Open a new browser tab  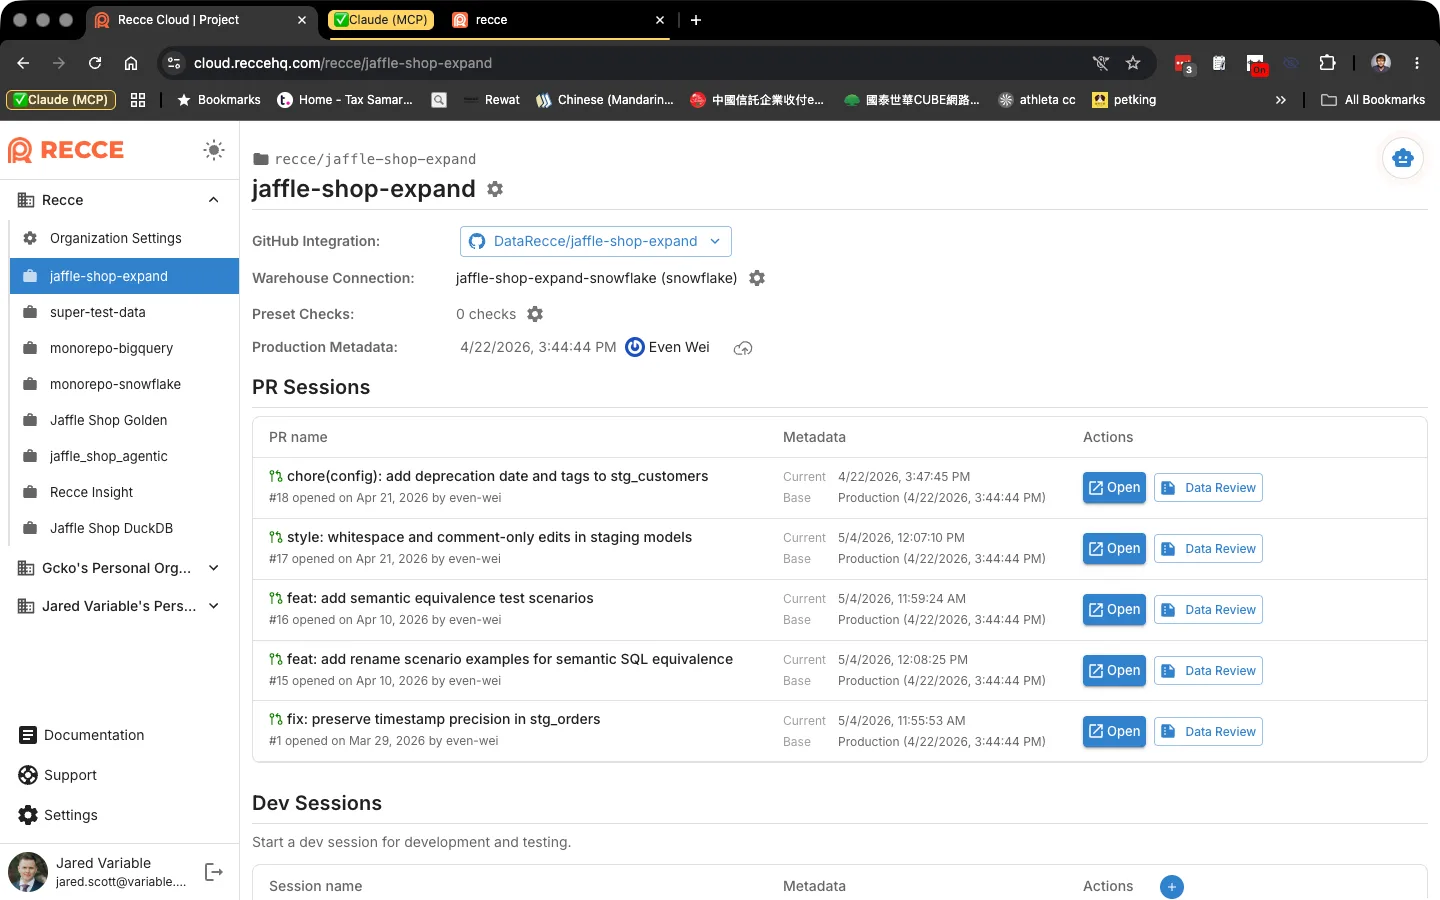tap(696, 20)
